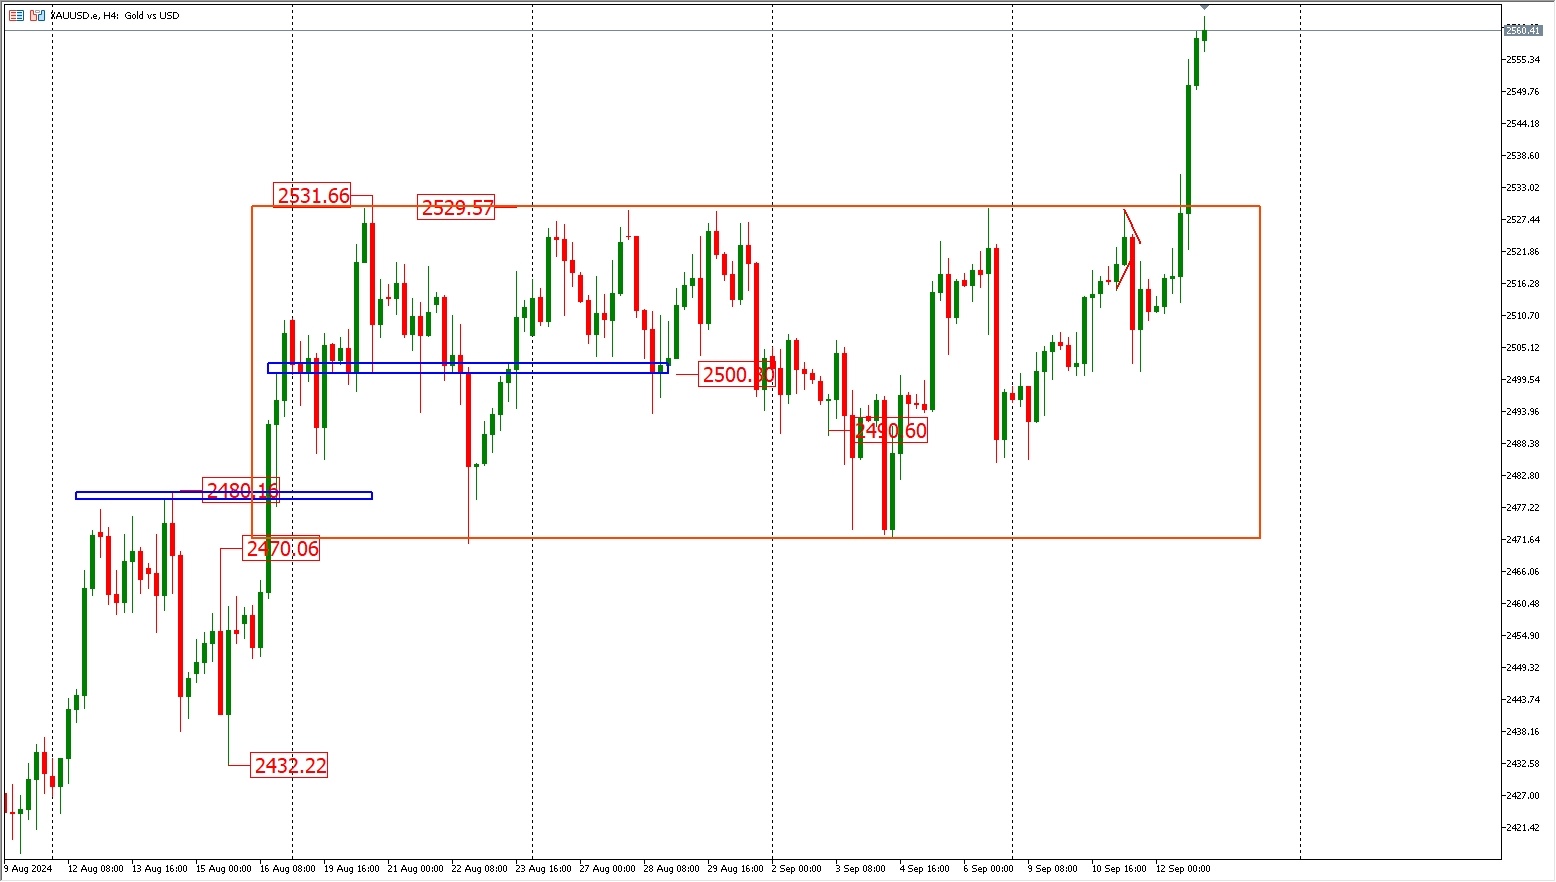Click 2477.22 on the price scale
The height and width of the screenshot is (882, 1556).
click(x=1522, y=508)
